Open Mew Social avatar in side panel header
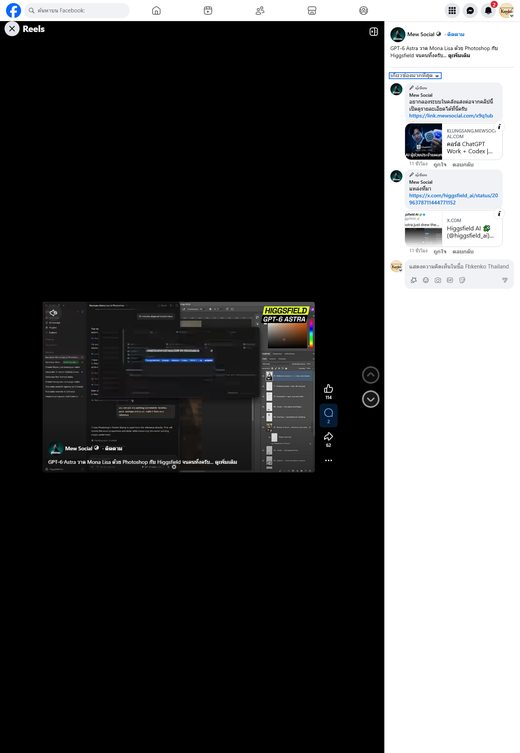The width and height of the screenshot is (520, 753). pos(398,35)
